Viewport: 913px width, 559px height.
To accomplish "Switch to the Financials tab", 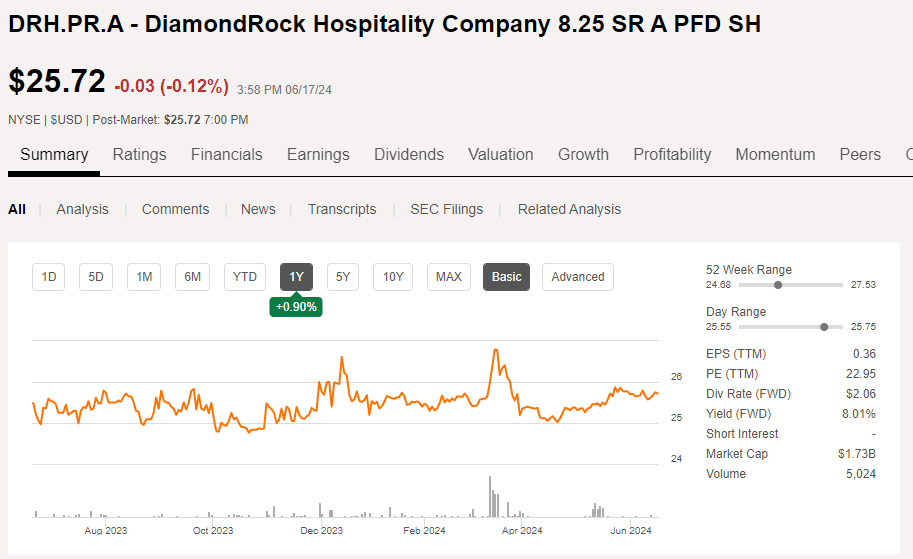I will coord(226,154).
